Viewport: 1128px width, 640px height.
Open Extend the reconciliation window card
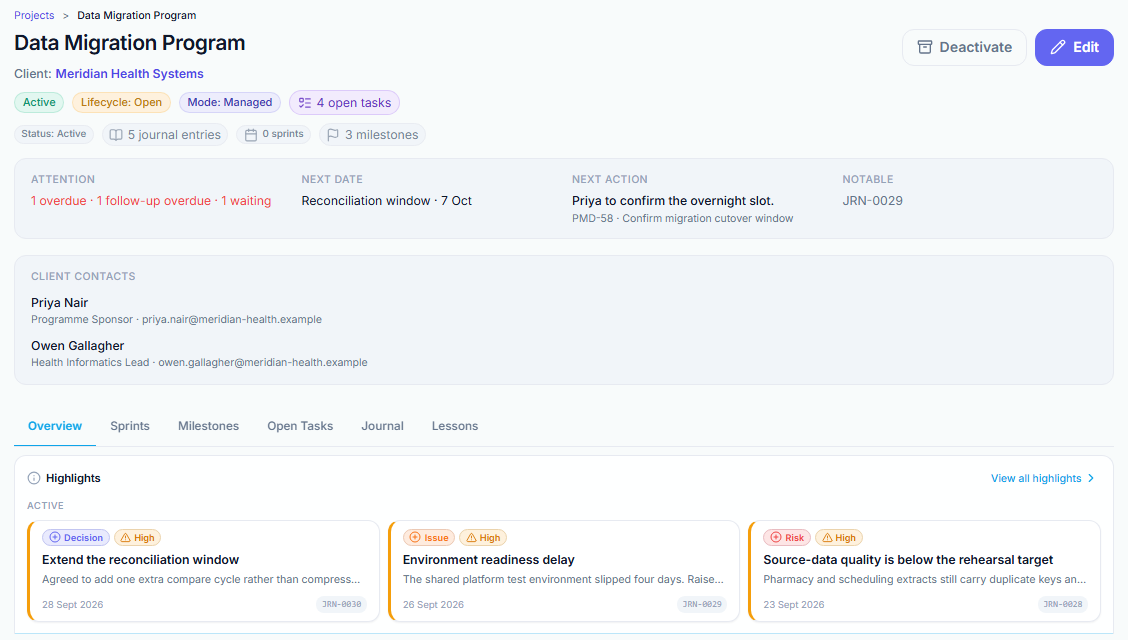204,571
